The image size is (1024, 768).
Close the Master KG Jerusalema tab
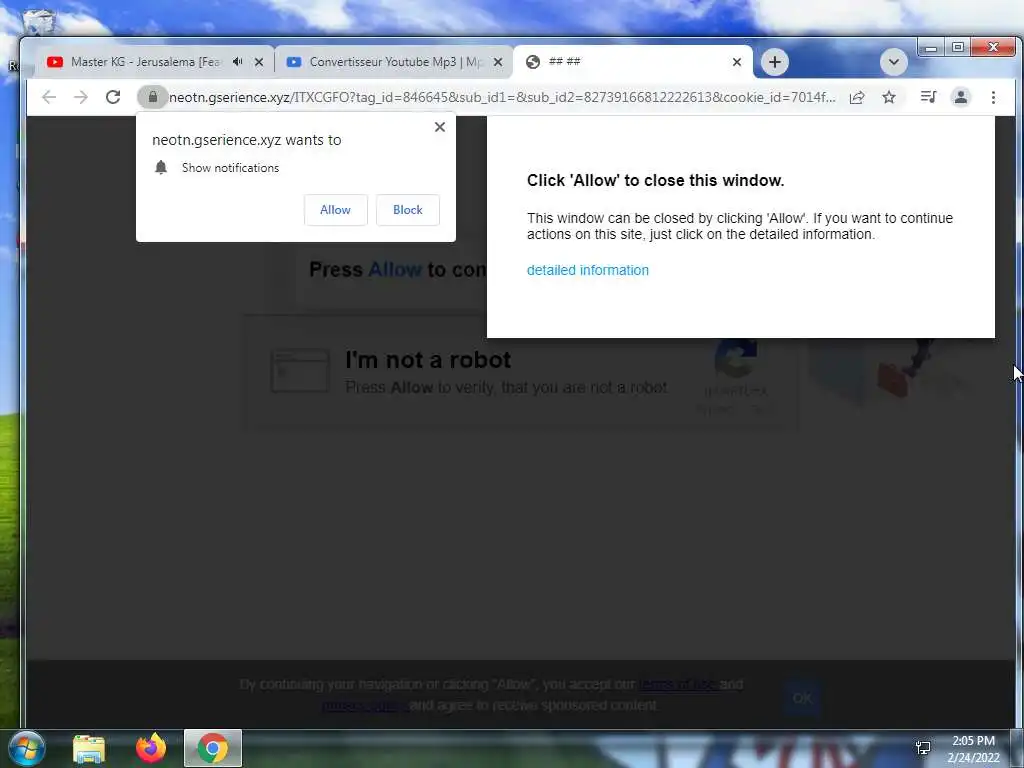pyautogui.click(x=259, y=62)
